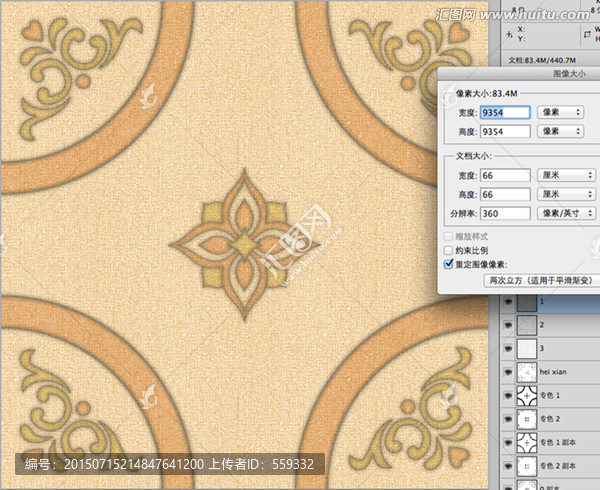The height and width of the screenshot is (490, 600).
Task: Select channel 1 thumbnail
Action: [x=527, y=302]
